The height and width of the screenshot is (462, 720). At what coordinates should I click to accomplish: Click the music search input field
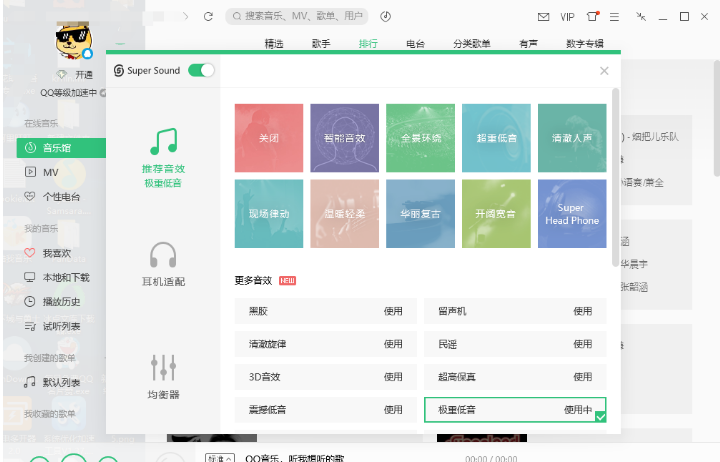297,17
